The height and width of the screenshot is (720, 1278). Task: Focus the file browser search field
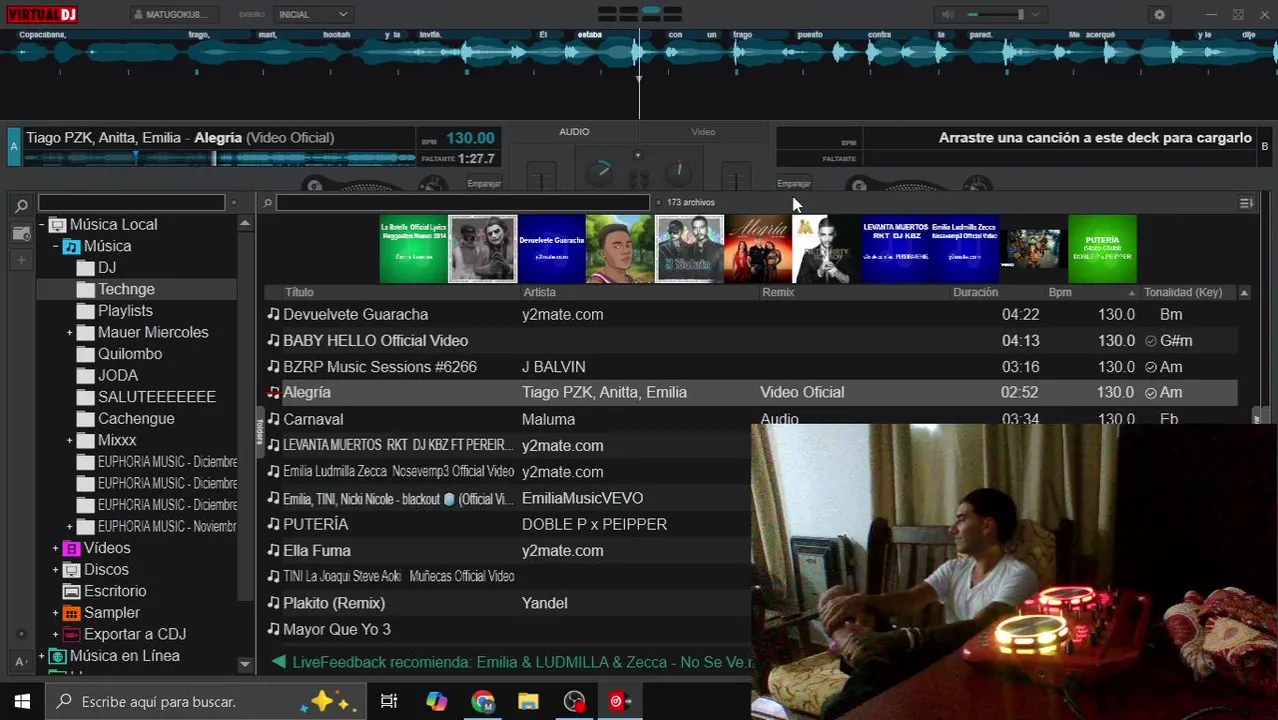[463, 203]
